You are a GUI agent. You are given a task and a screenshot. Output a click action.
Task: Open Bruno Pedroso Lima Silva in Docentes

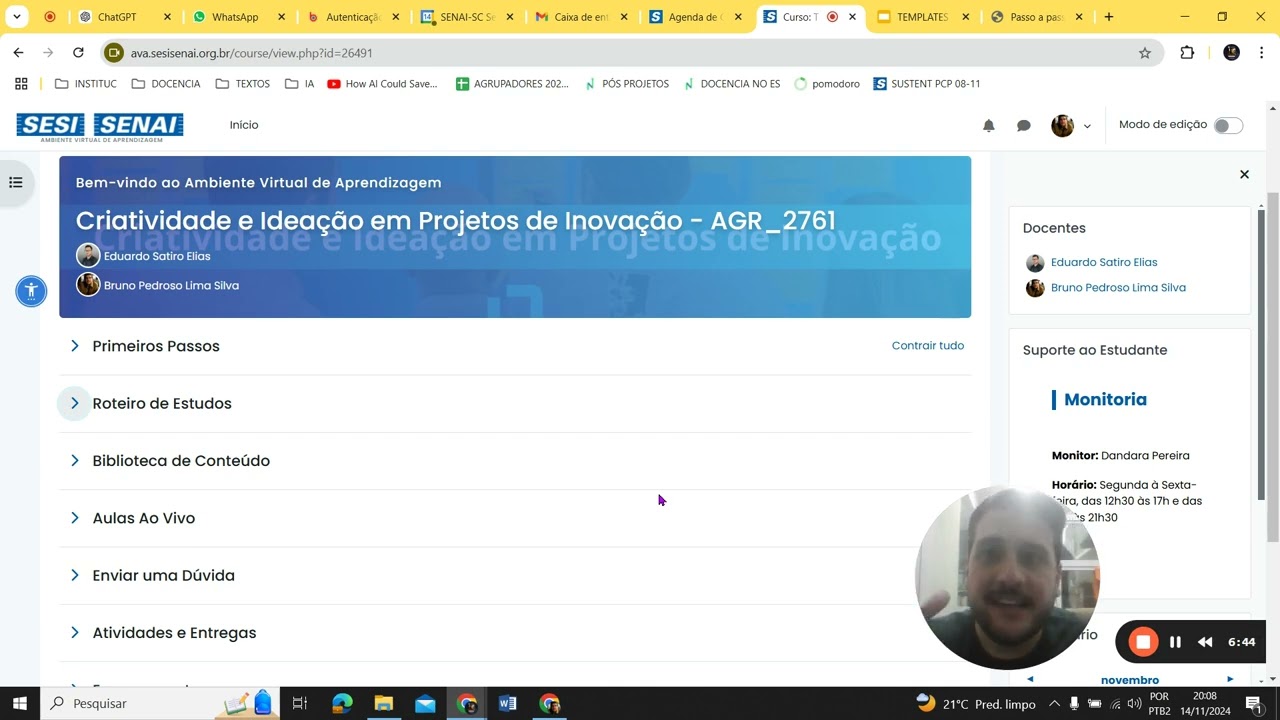coord(1118,287)
